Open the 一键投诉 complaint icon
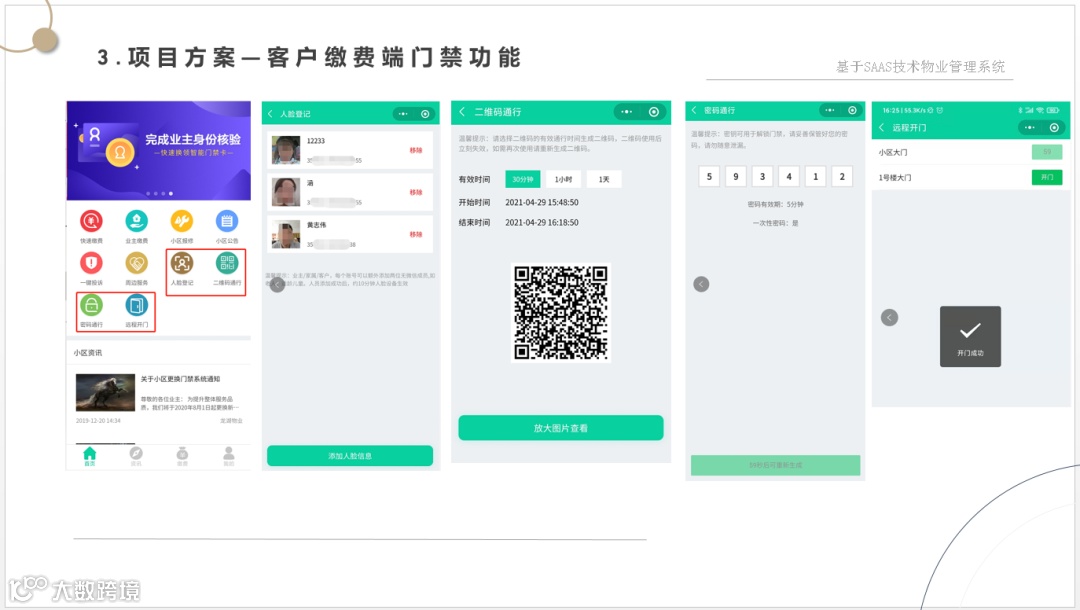 91,262
